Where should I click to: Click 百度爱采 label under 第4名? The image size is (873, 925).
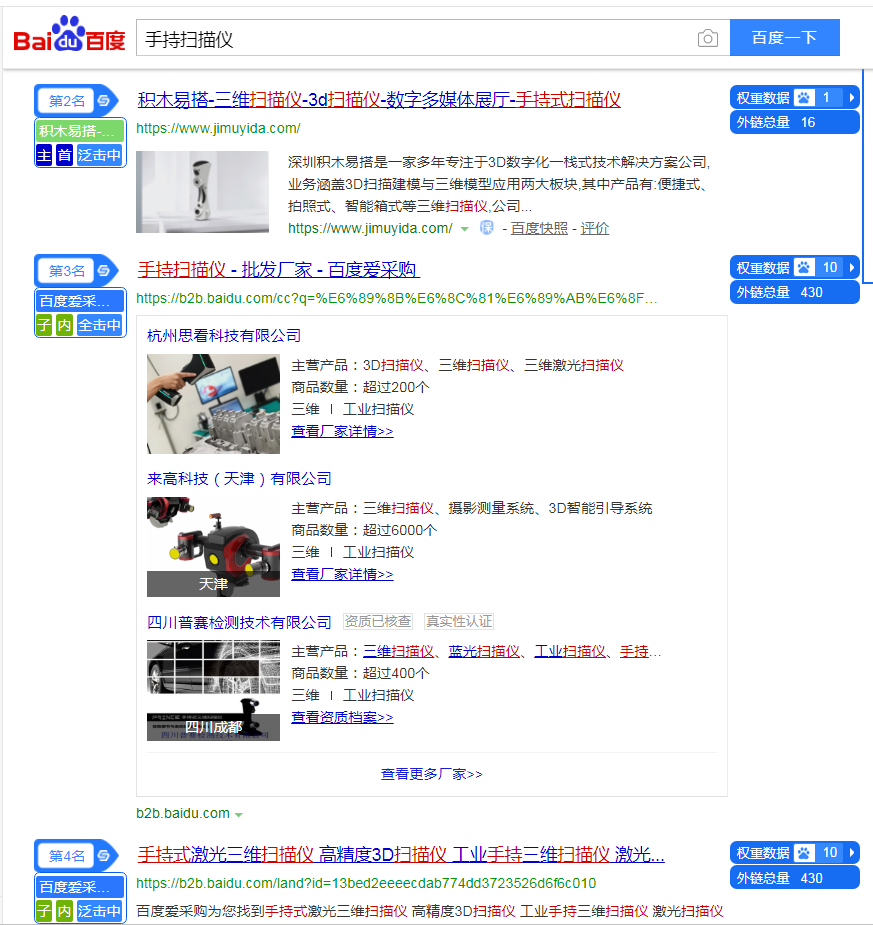pos(80,887)
